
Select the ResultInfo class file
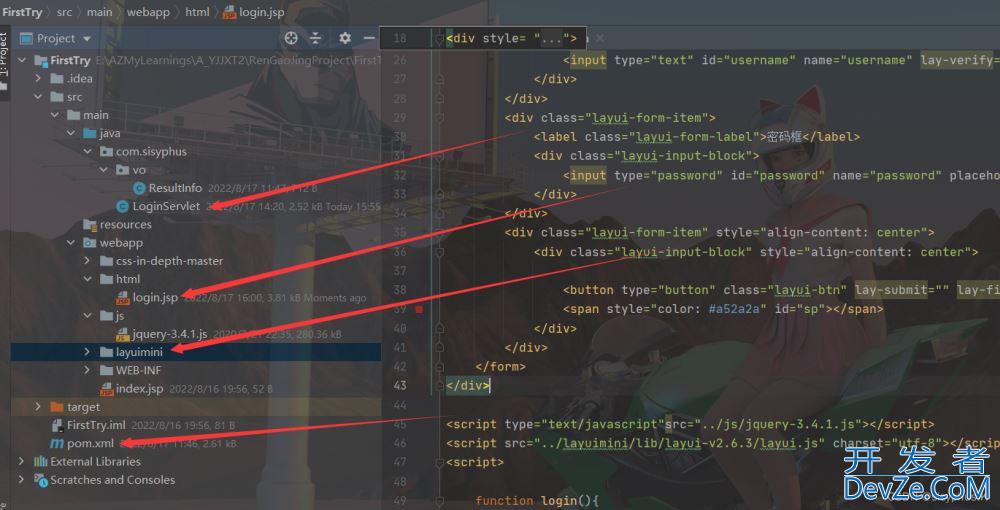click(175, 188)
